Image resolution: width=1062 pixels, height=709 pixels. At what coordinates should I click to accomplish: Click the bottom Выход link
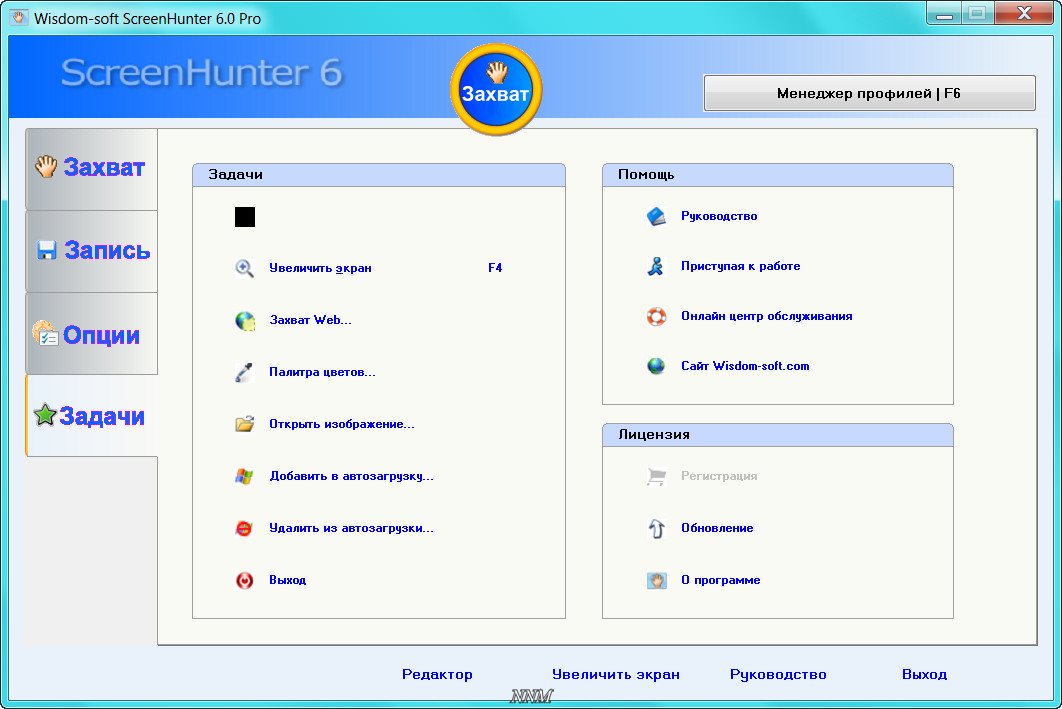(924, 674)
